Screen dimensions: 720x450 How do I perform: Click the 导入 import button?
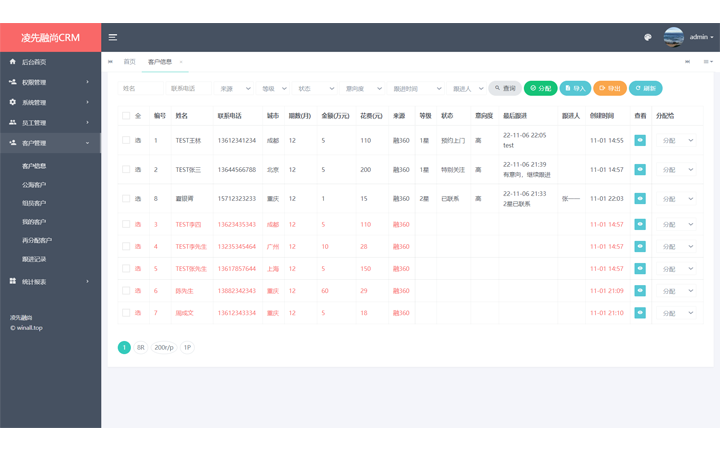[575, 88]
